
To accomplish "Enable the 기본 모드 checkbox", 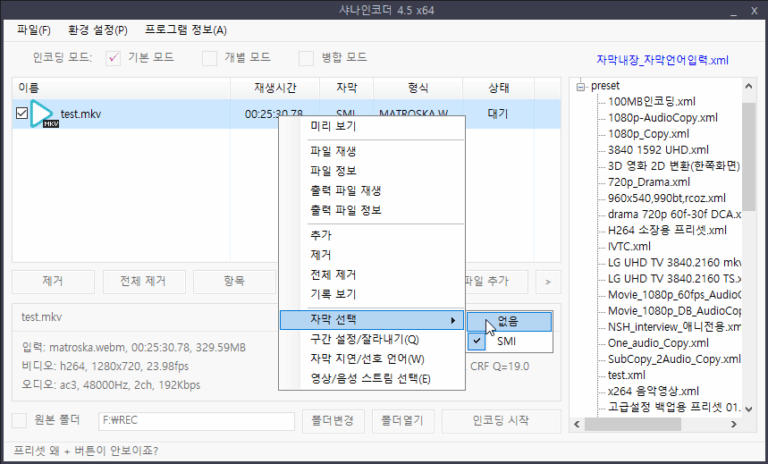I will 113,58.
